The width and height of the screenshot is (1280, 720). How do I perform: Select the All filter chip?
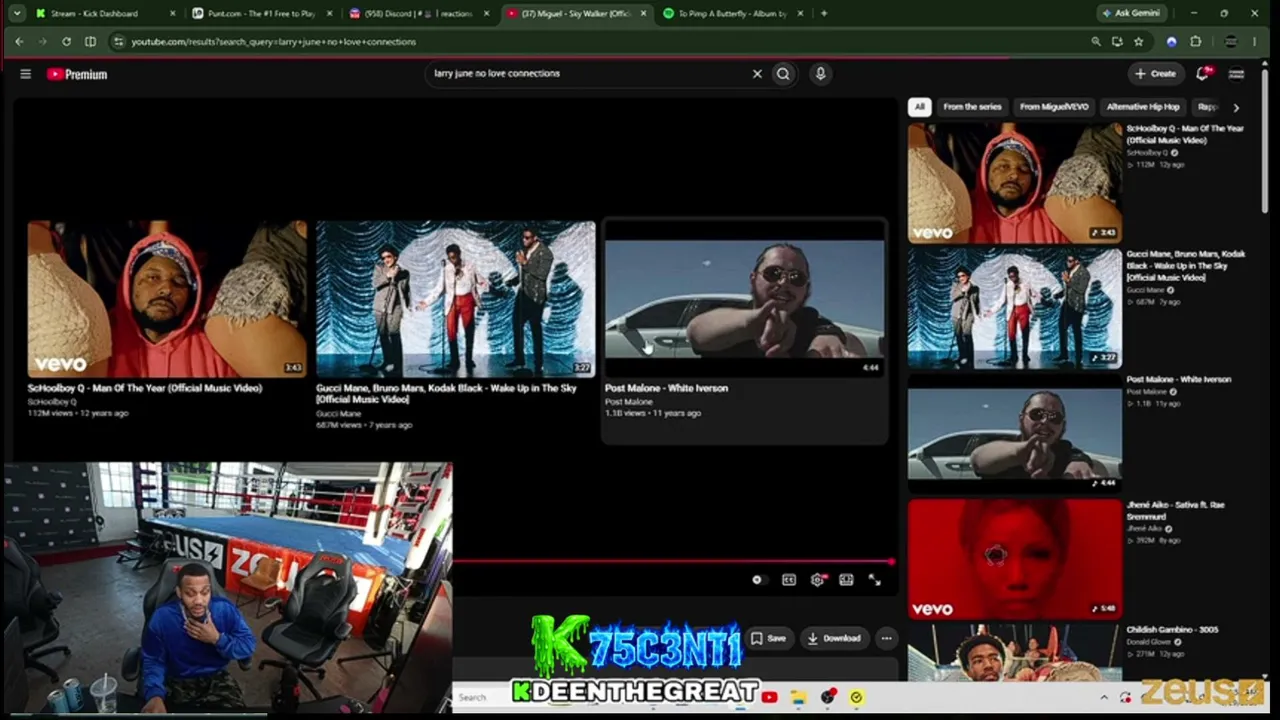click(919, 107)
